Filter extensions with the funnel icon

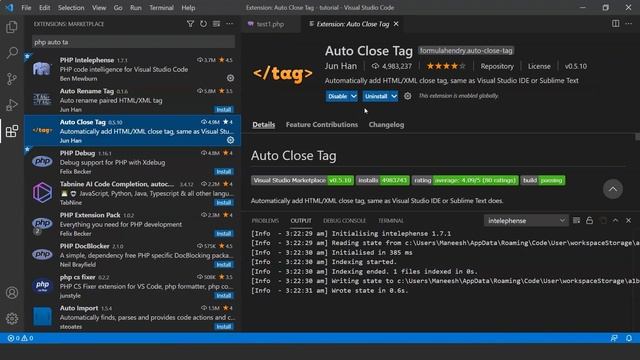pyautogui.click(x=190, y=24)
